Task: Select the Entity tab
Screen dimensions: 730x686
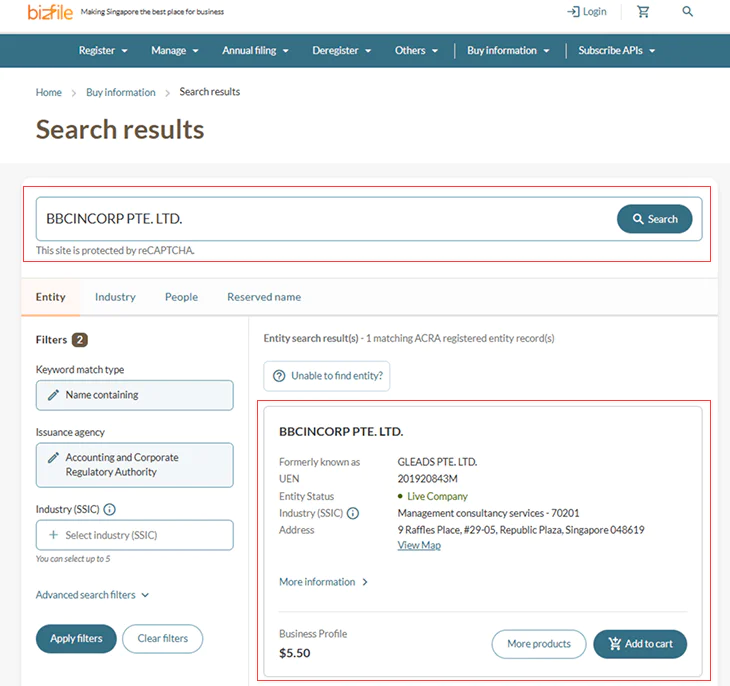Action: [x=51, y=297]
